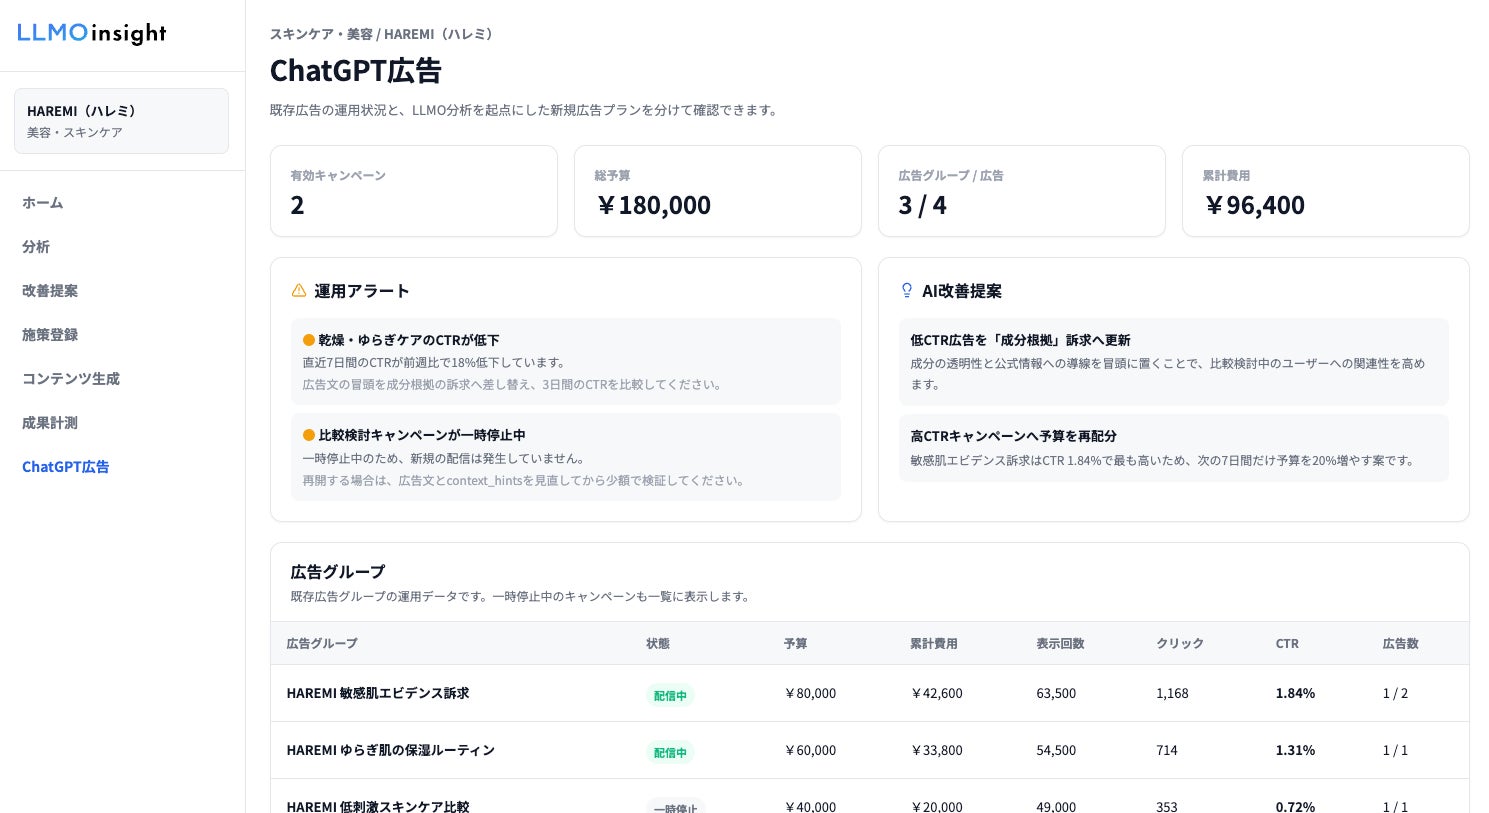Click the 広告グループ column header
Viewport: 1489px width, 813px height.
point(322,644)
